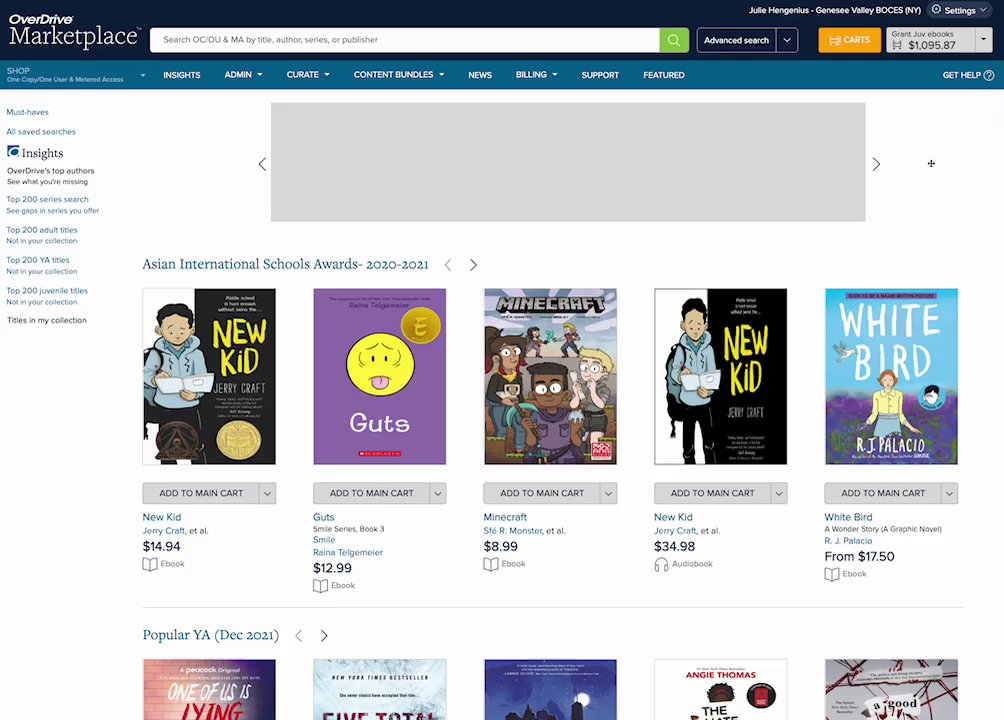Show previous Popular YA titles
Screen dimensions: 1004x720
[299, 635]
